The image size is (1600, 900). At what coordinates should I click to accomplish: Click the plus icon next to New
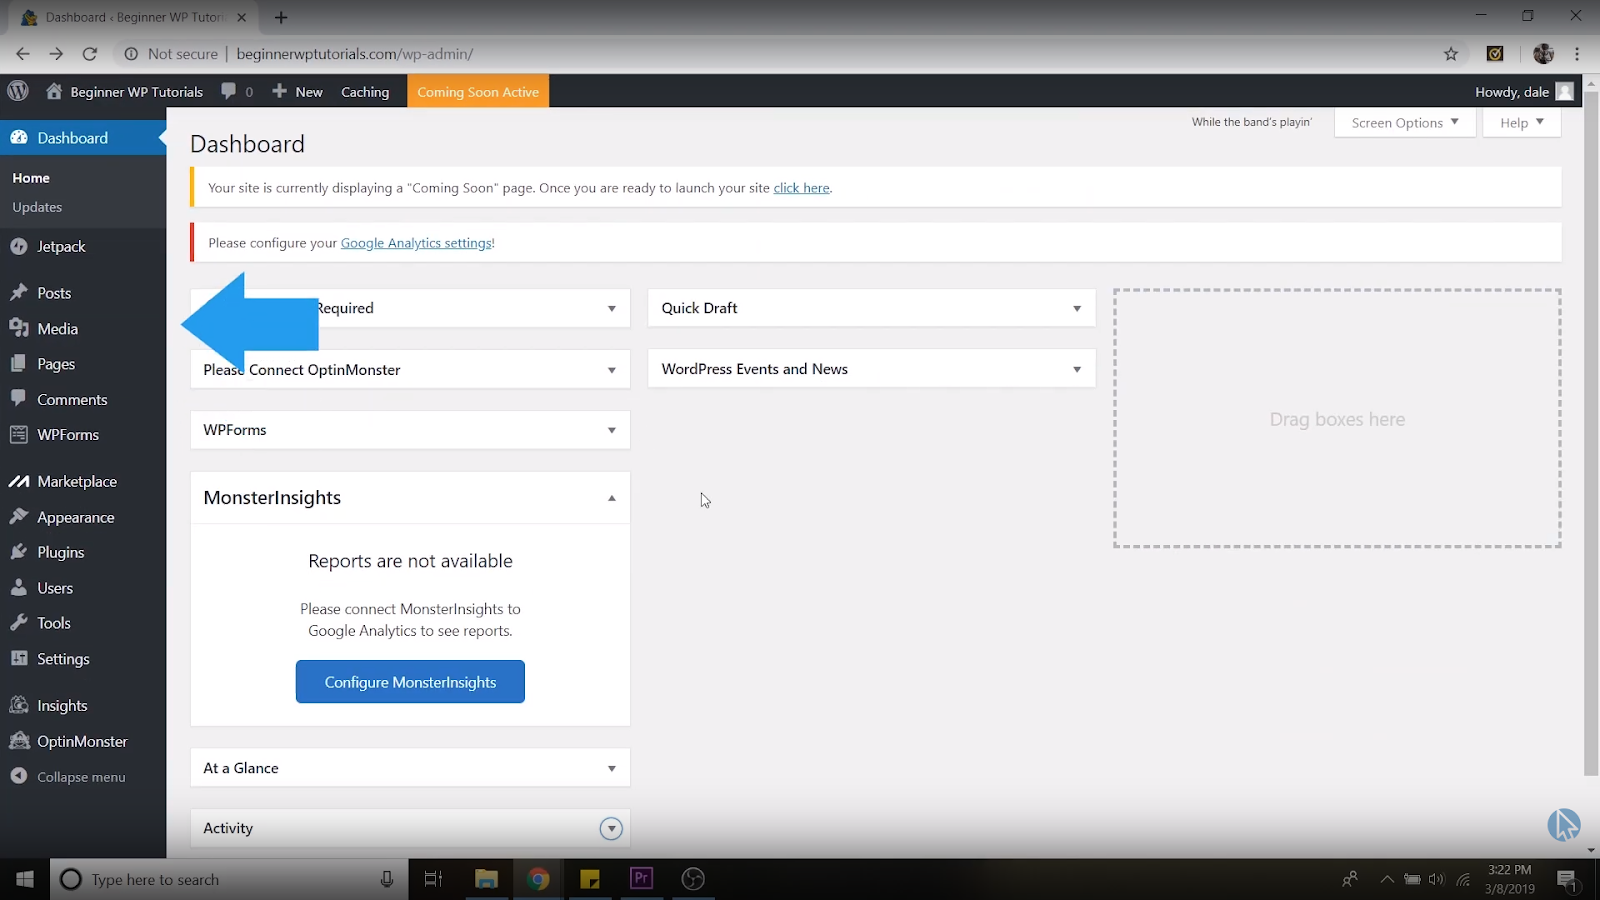coord(280,91)
